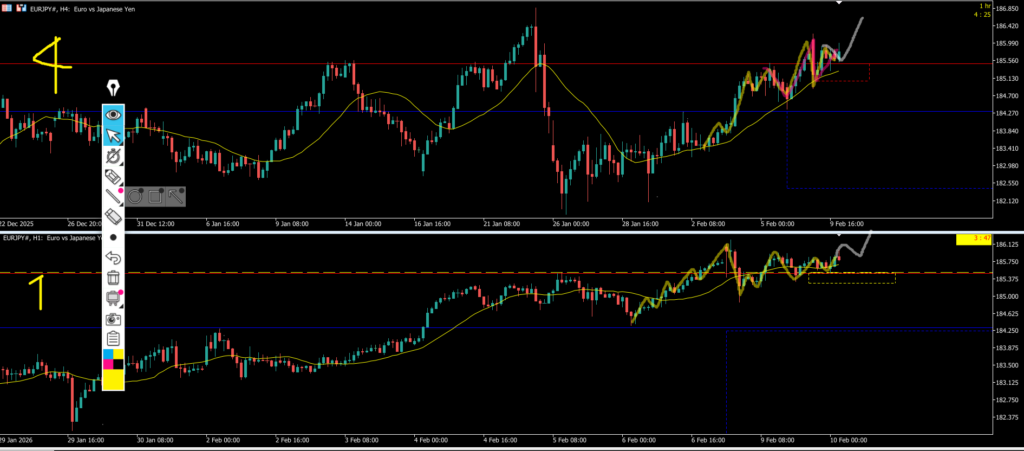The image size is (1024, 451).
Task: Pick the arrow shape in the flyout
Action: [x=175, y=196]
